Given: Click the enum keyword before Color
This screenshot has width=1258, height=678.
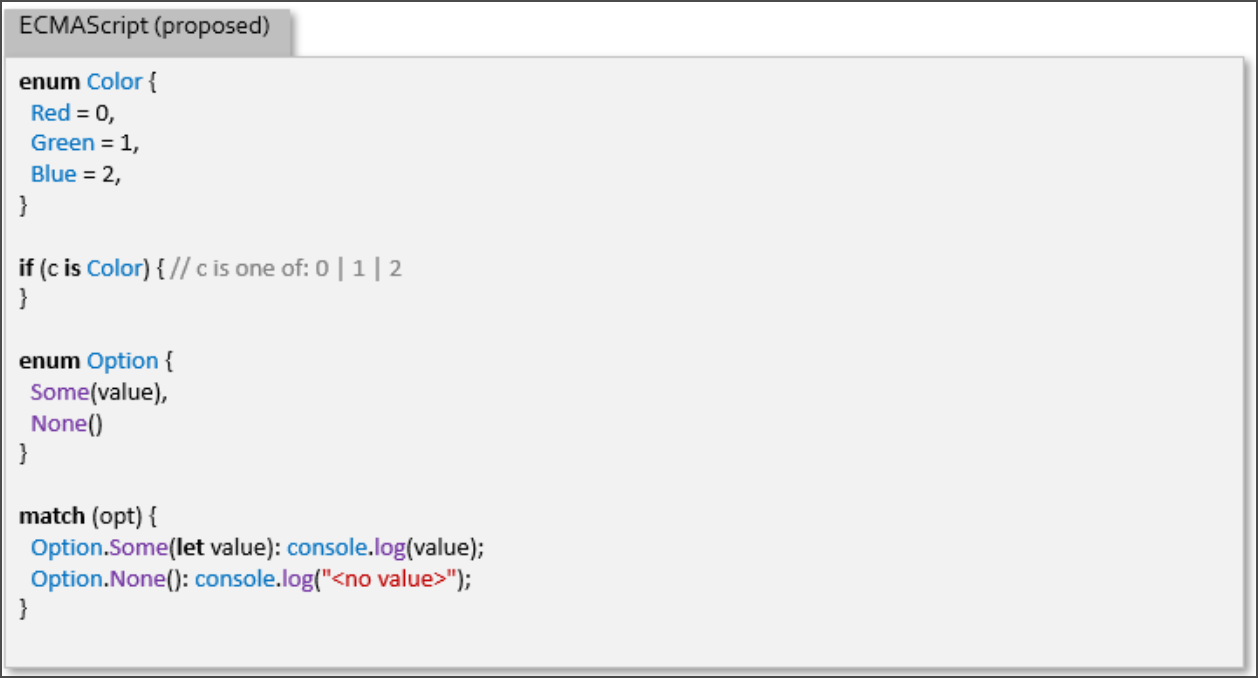Looking at the screenshot, I should pyautogui.click(x=50, y=82).
